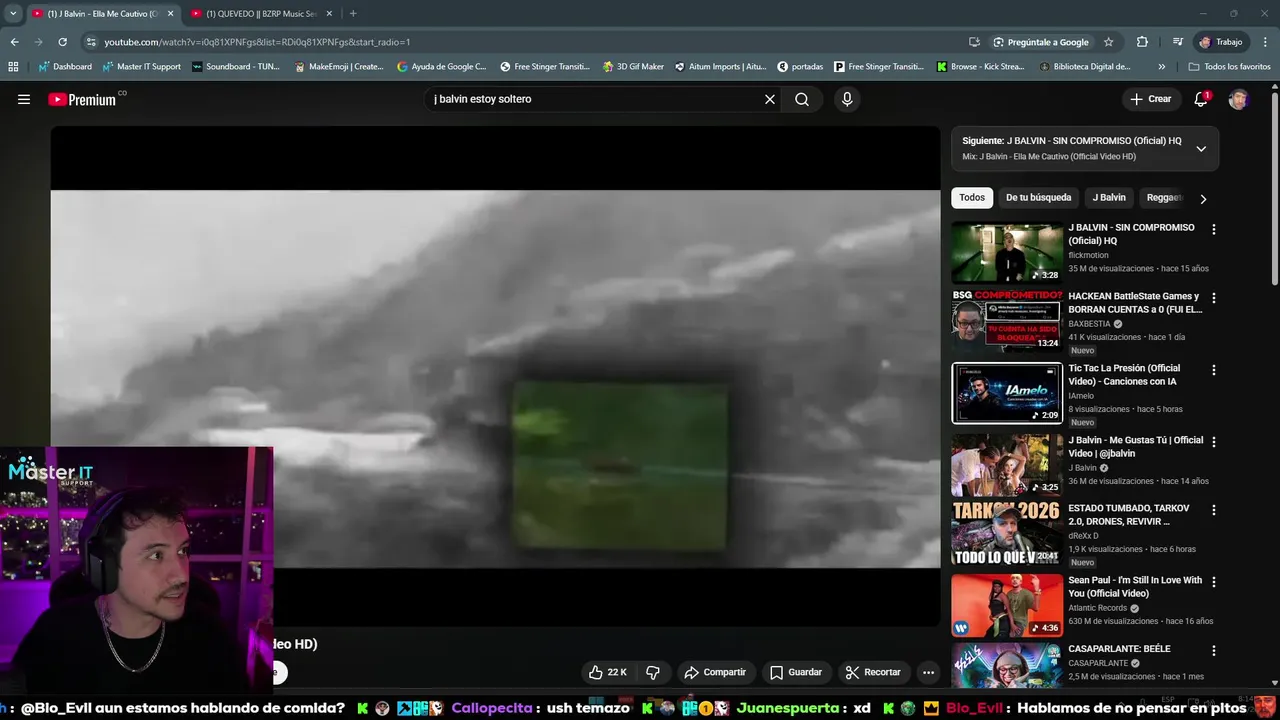Open options for CASAPARLANTE: BEÉLE video

[1214, 650]
